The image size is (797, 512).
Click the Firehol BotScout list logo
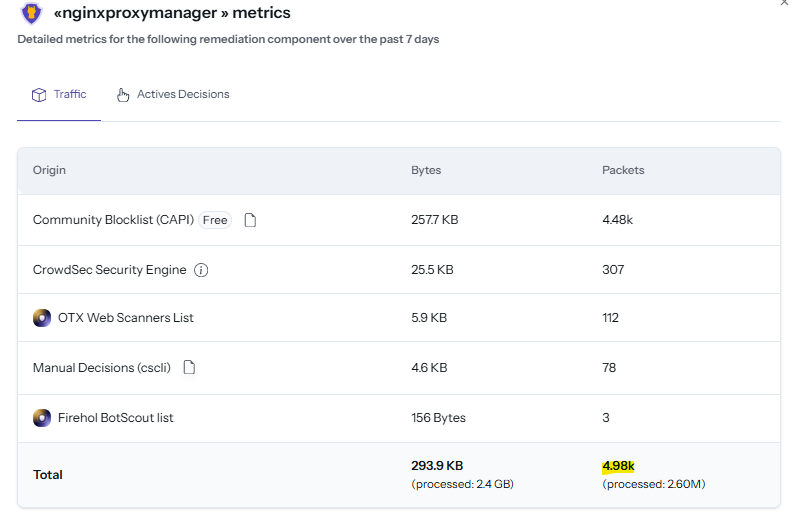tap(42, 418)
